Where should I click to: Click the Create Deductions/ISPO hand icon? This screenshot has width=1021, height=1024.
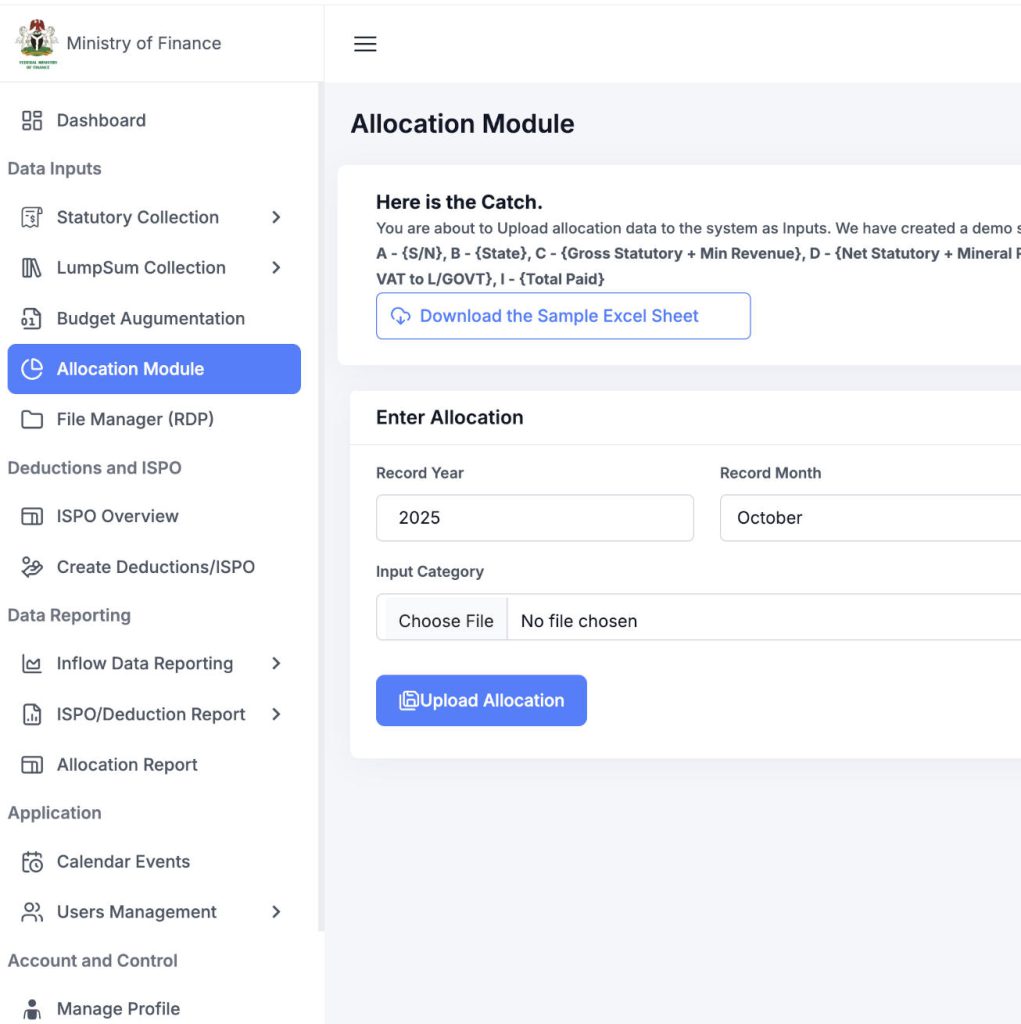pos(32,567)
